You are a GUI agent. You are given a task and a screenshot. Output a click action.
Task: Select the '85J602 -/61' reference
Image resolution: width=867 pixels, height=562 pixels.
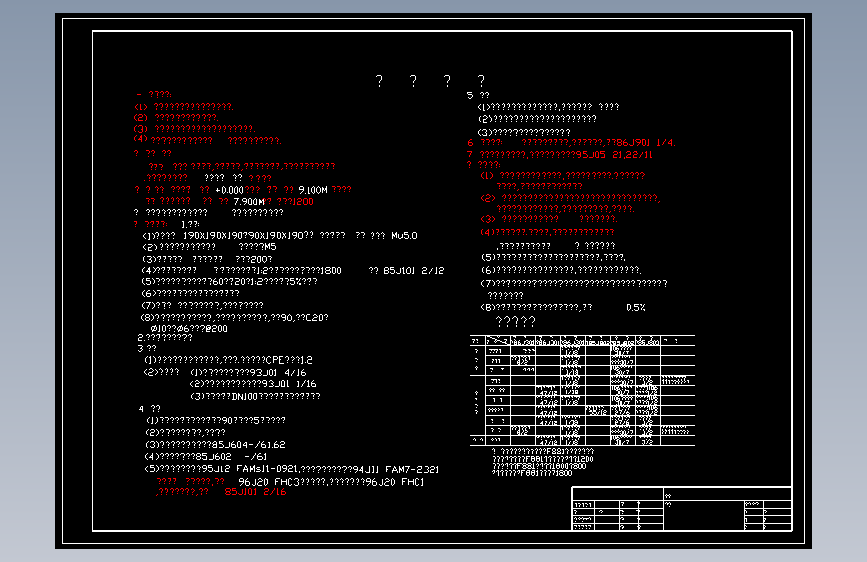(231, 457)
